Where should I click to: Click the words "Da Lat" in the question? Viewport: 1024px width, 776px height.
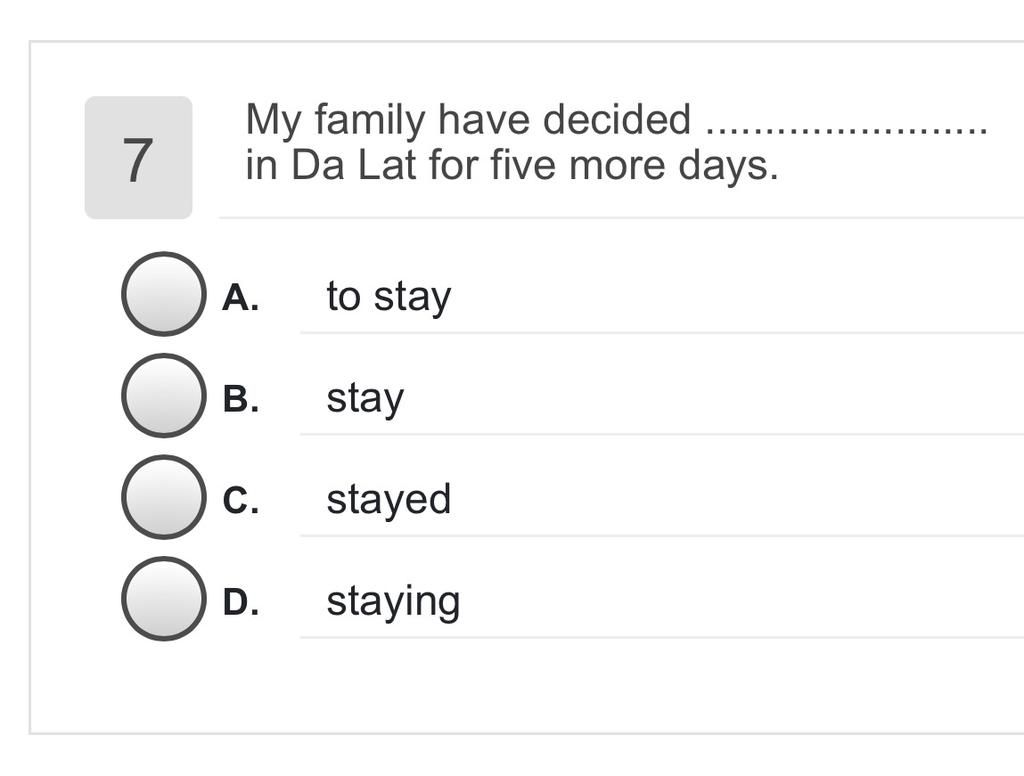[353, 165]
